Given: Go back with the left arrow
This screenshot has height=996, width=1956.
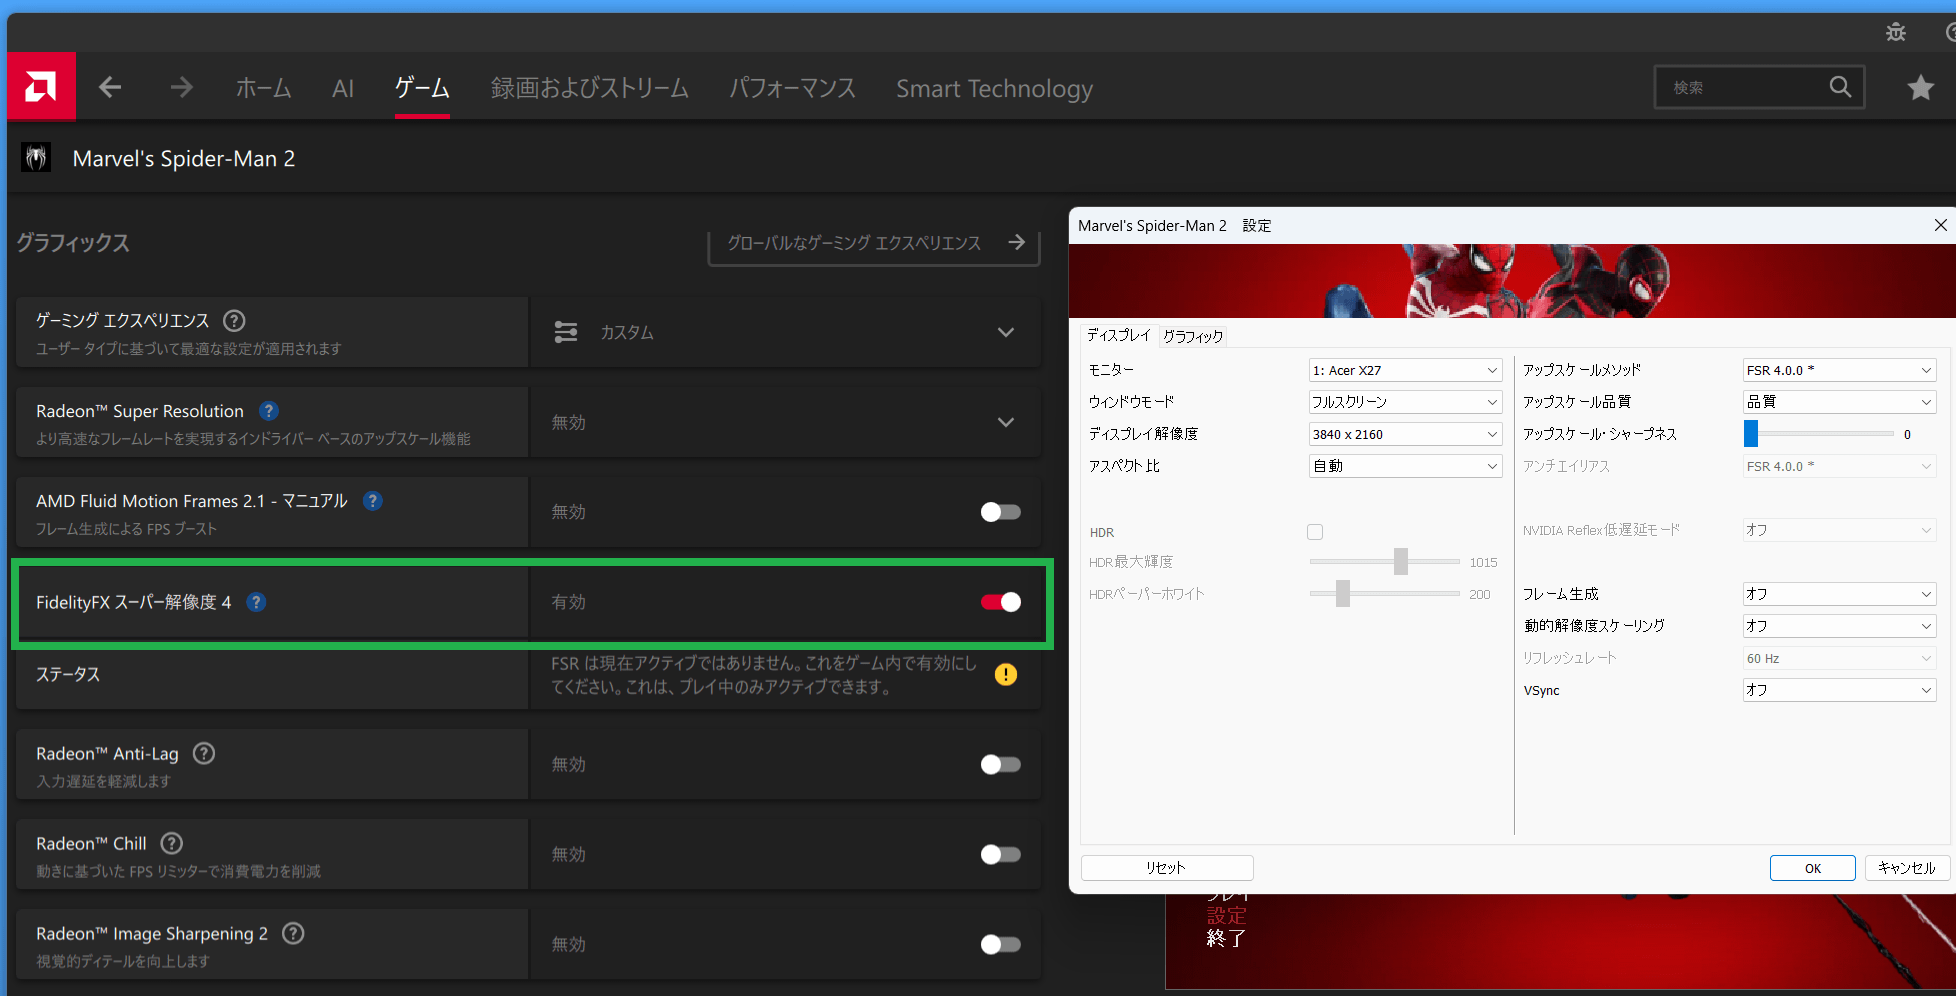Looking at the screenshot, I should 110,88.
